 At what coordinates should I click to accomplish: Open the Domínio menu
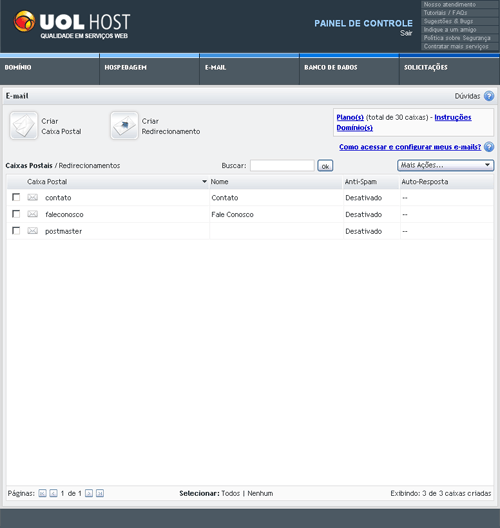[x=49, y=69]
